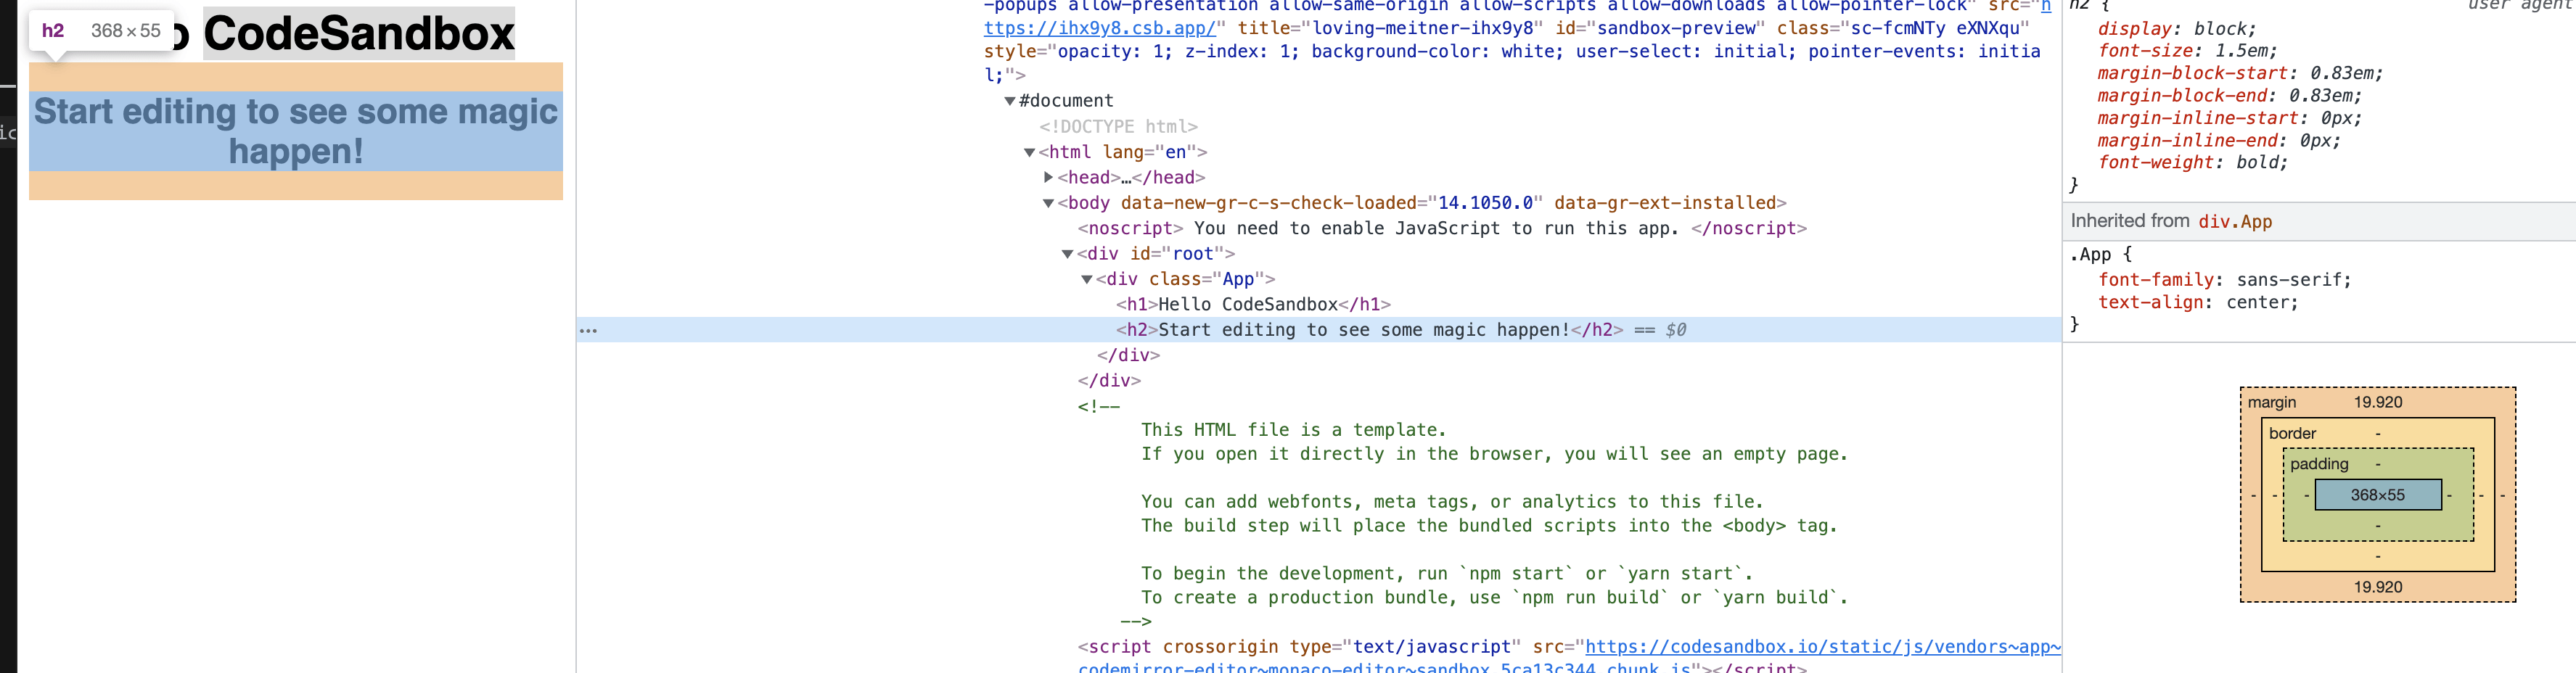Edit the font-size 1.5em declaration
The height and width of the screenshot is (673, 2576).
coord(2249,50)
